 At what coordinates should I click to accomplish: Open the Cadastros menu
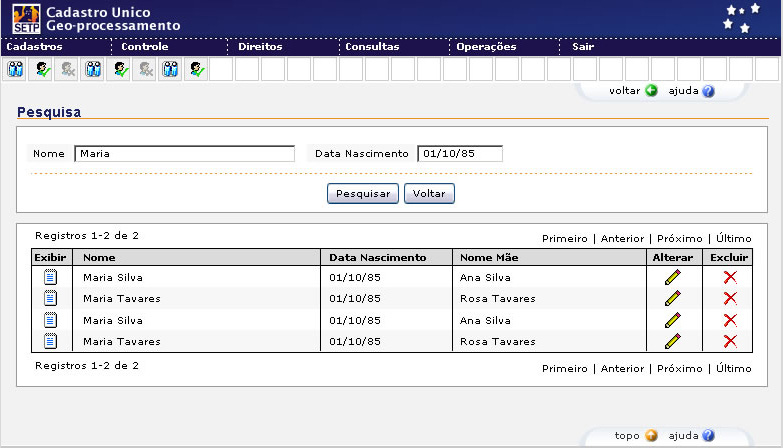pos(34,47)
